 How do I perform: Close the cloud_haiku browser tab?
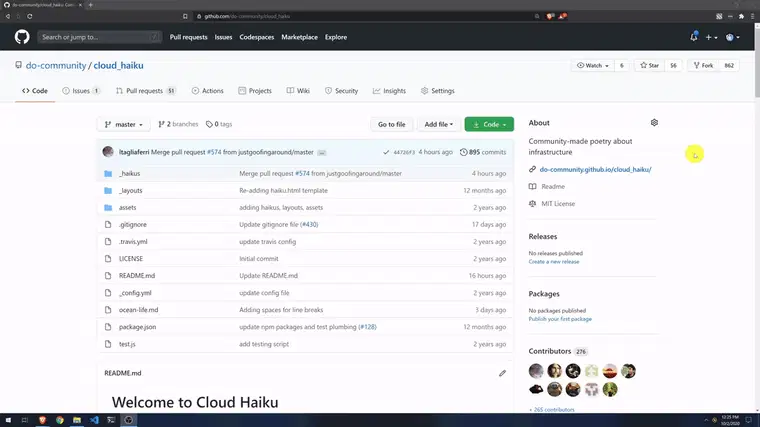80,5
